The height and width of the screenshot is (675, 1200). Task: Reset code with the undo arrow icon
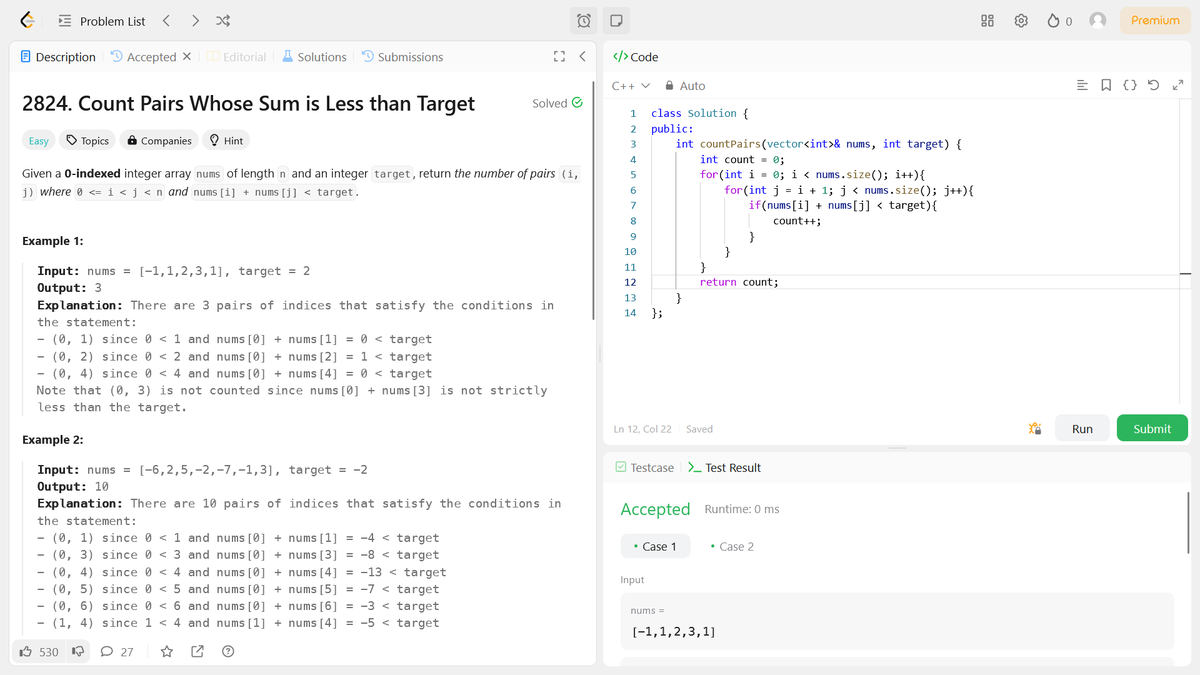[x=1154, y=86]
